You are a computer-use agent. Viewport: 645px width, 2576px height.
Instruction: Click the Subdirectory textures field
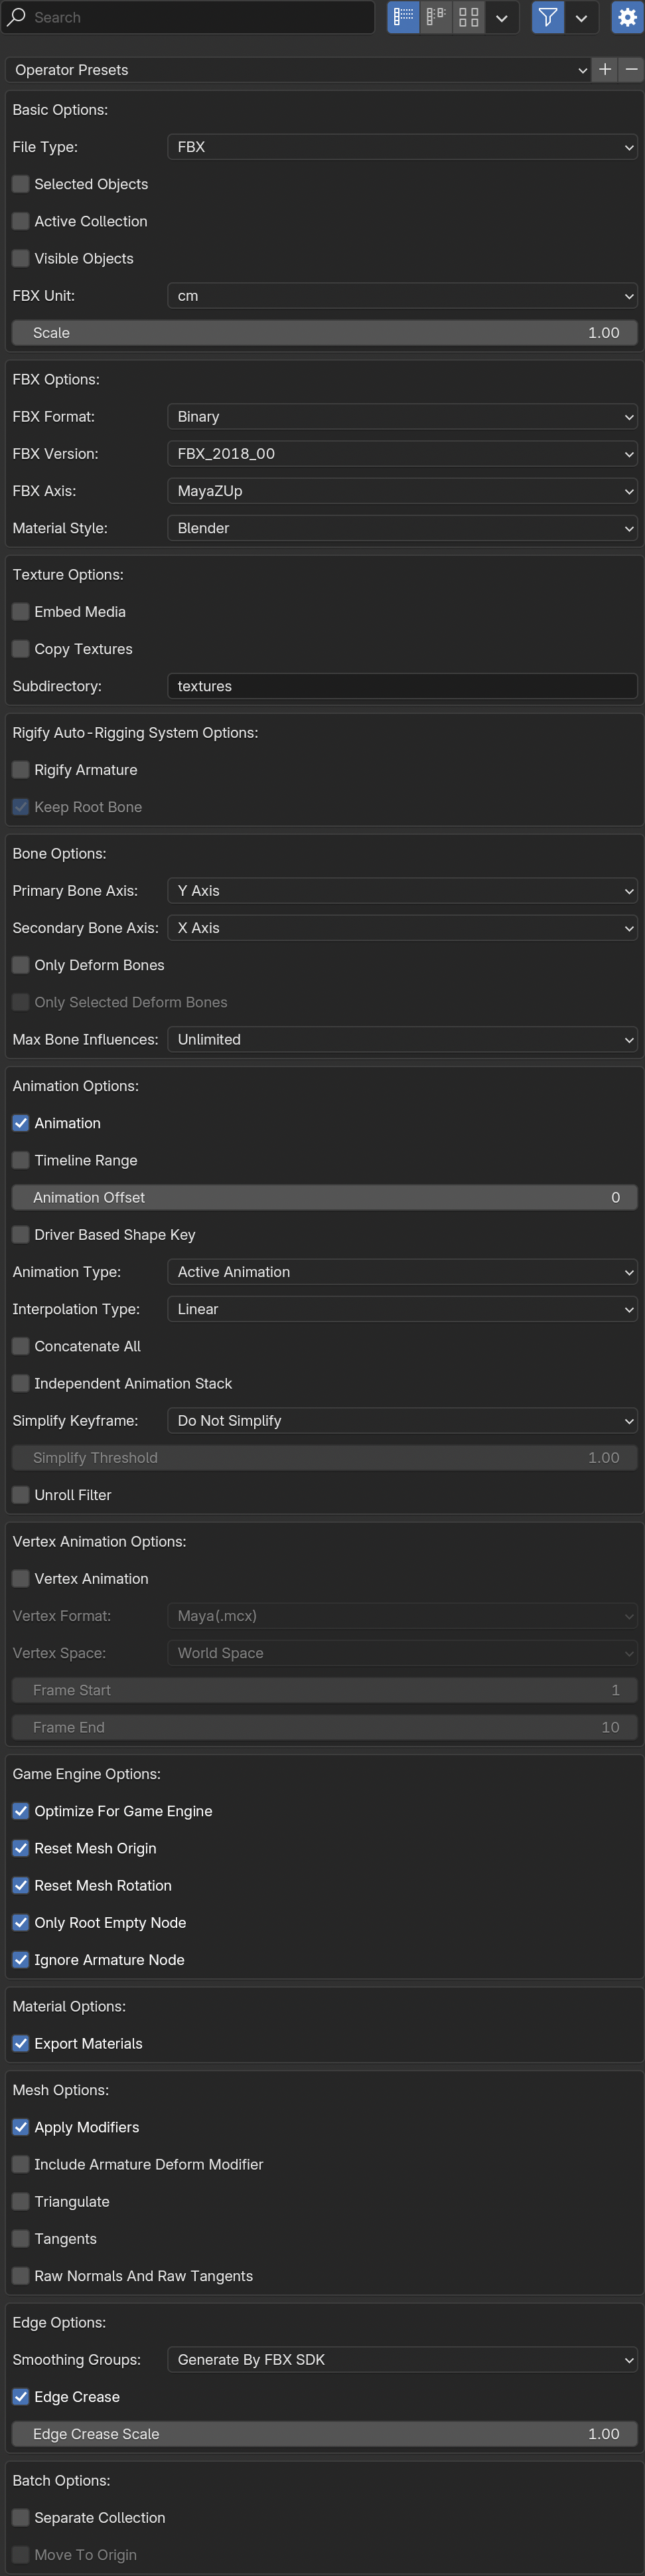pos(402,686)
